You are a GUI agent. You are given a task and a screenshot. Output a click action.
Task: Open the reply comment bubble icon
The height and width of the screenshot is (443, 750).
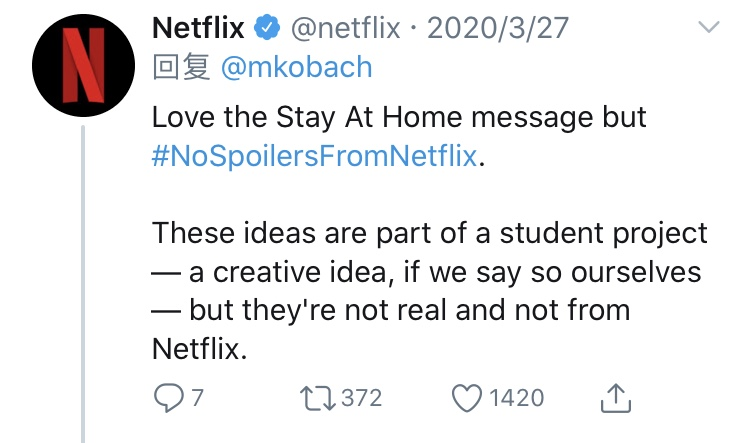pyautogui.click(x=168, y=398)
